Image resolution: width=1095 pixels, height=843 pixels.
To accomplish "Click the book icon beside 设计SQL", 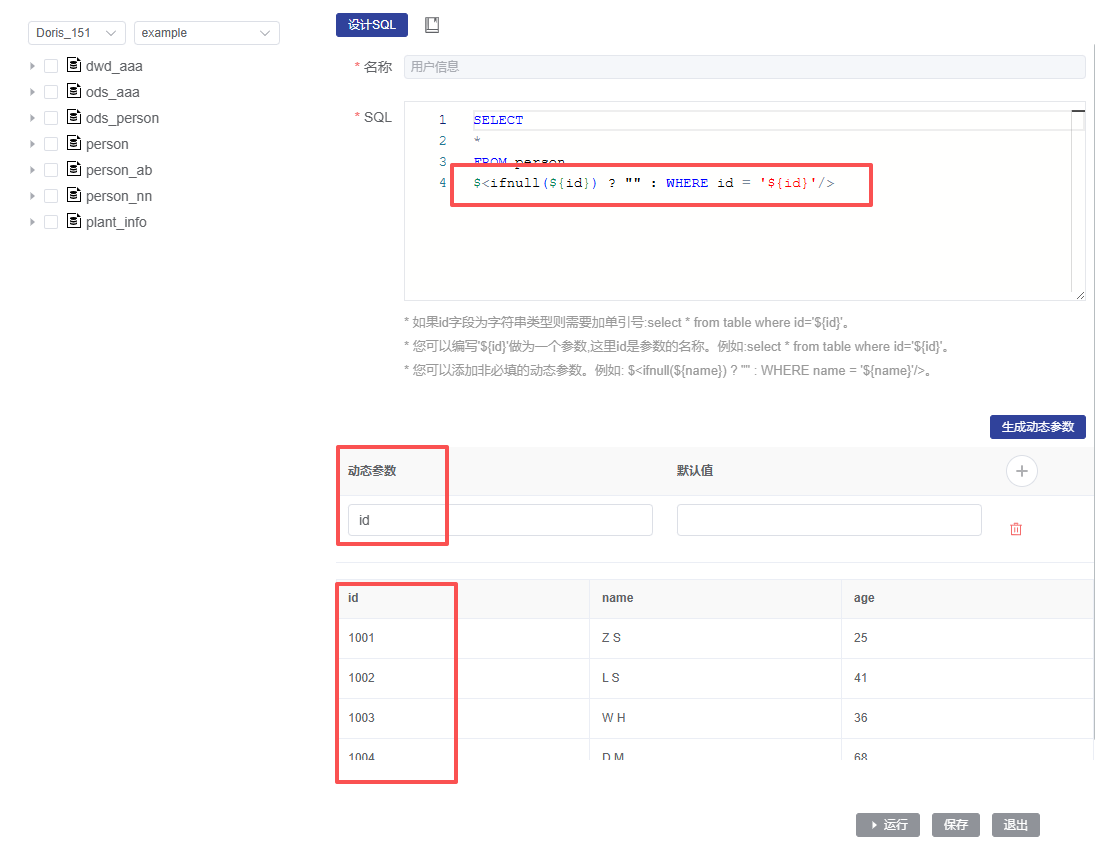I will click(432, 25).
